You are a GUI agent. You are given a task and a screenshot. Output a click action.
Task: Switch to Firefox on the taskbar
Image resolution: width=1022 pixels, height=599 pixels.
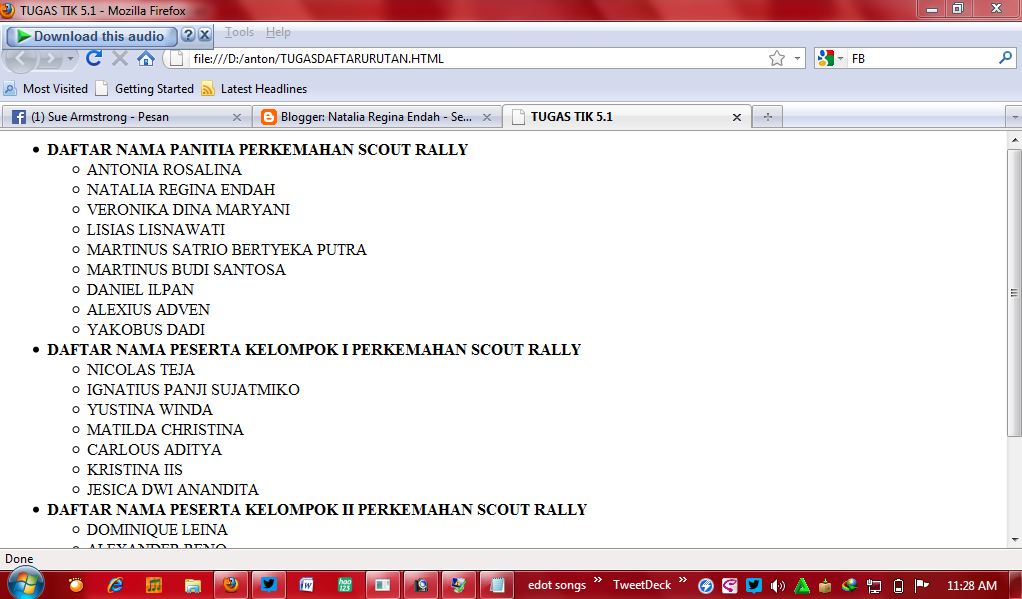point(231,585)
